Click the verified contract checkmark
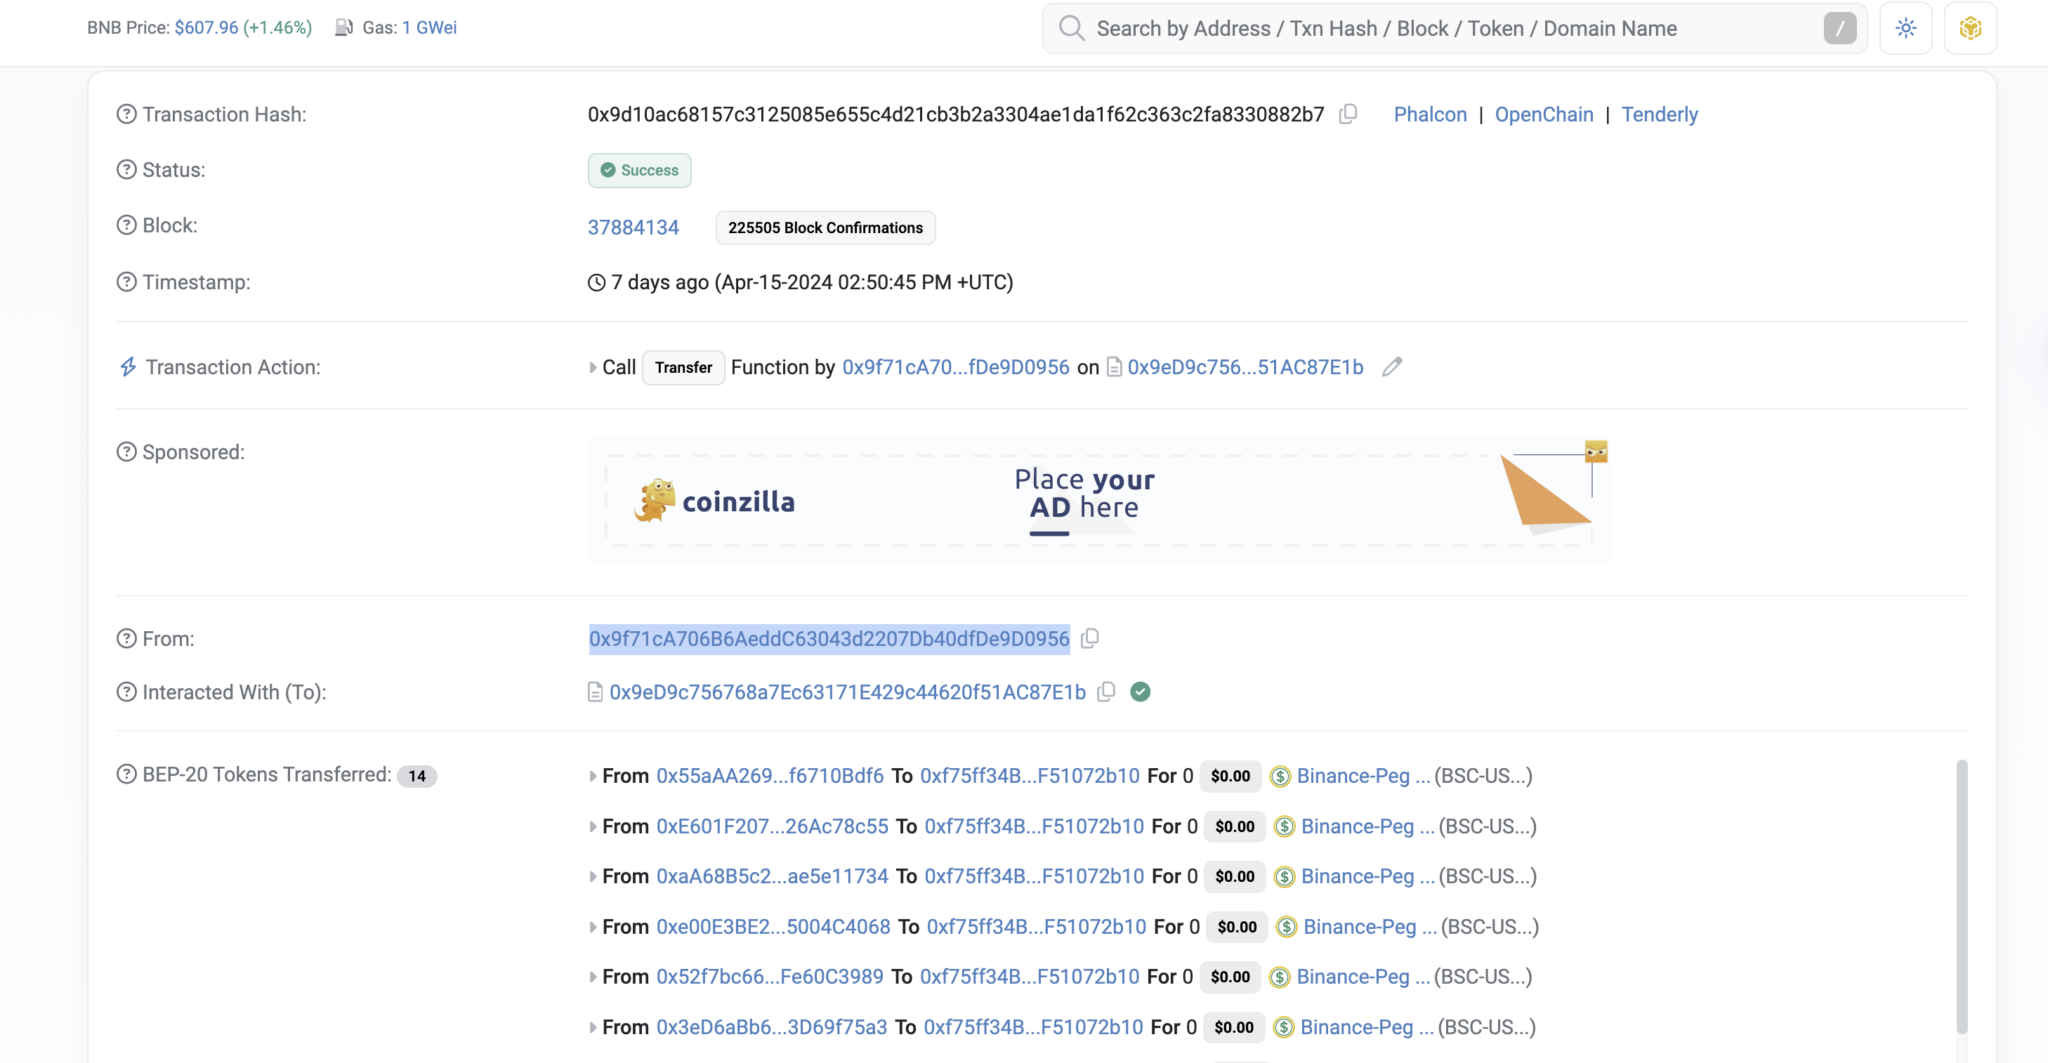 1141,691
